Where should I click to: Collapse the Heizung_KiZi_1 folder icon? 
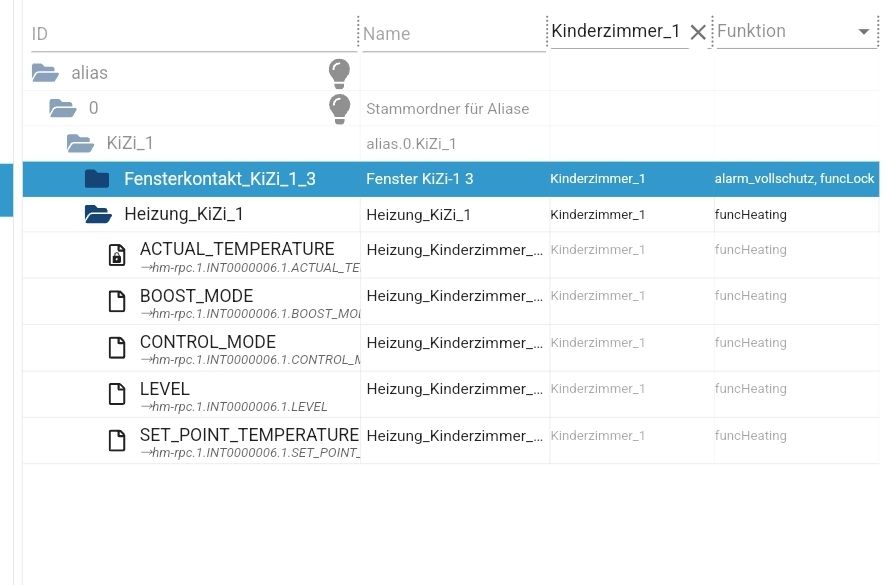[98, 214]
